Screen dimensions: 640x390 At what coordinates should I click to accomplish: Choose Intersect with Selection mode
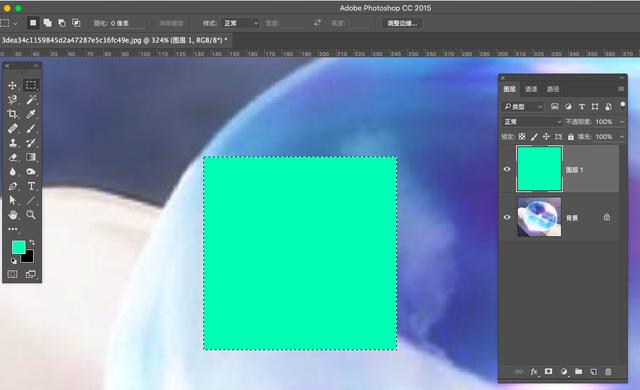click(76, 23)
